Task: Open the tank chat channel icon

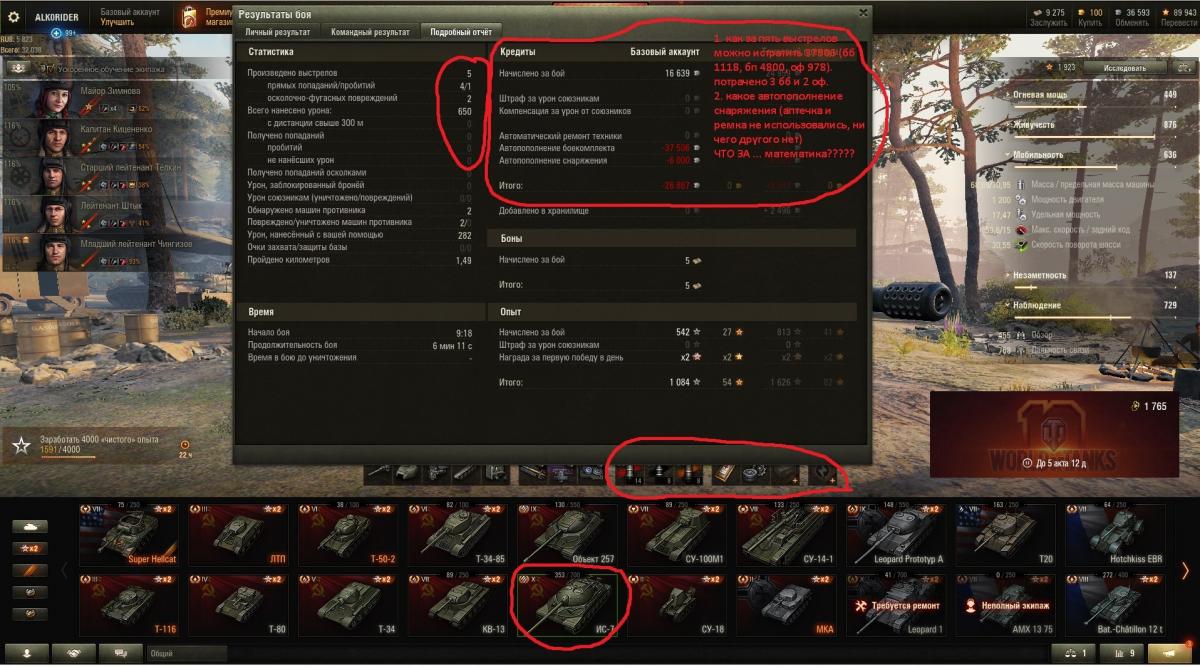Action: coord(120,653)
